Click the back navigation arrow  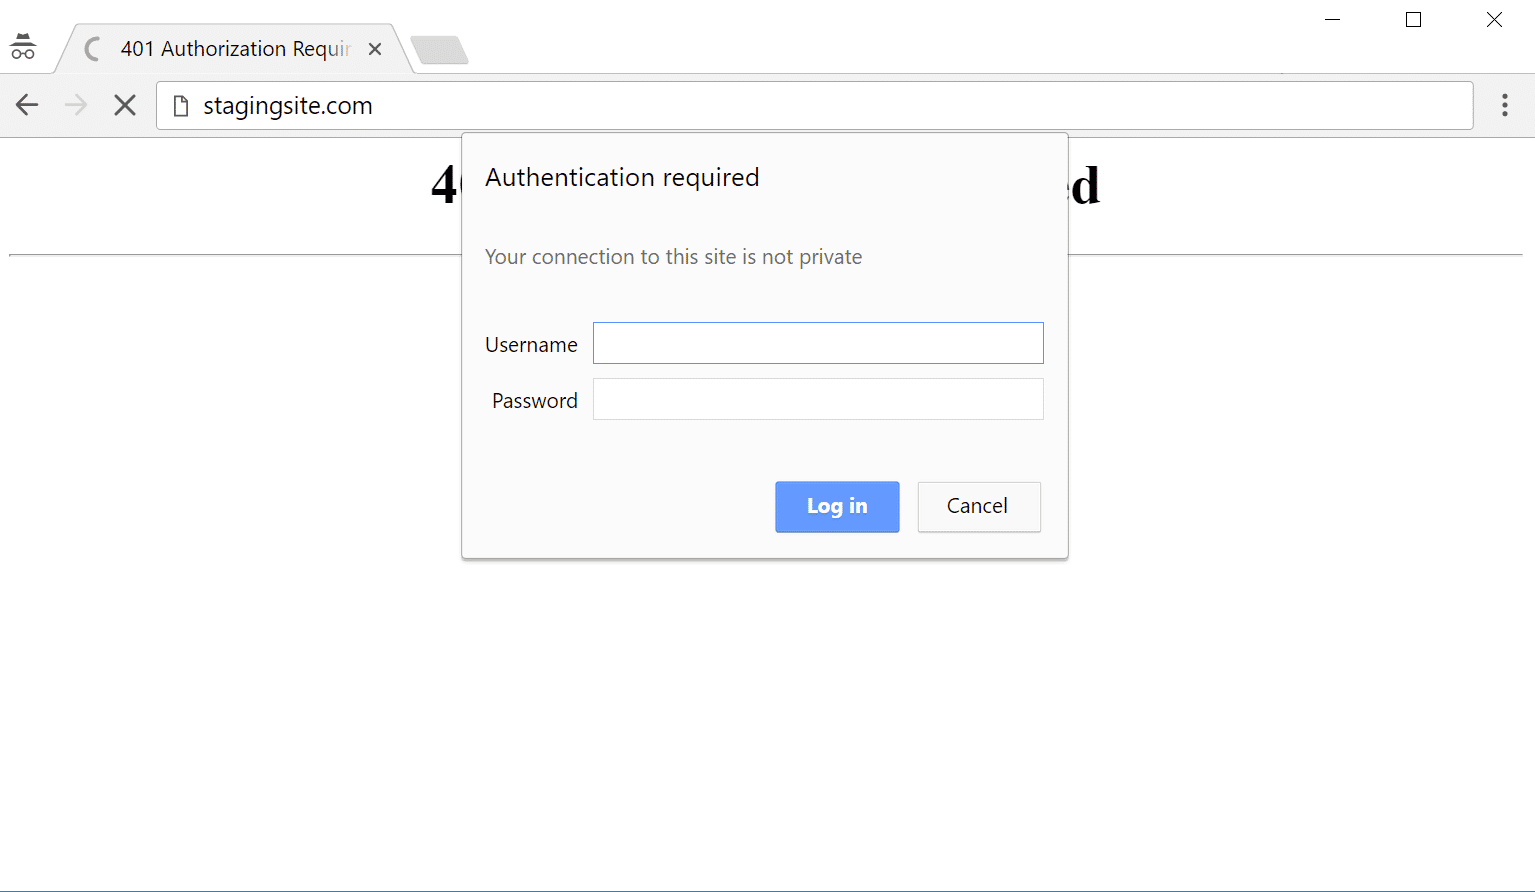pyautogui.click(x=27, y=104)
